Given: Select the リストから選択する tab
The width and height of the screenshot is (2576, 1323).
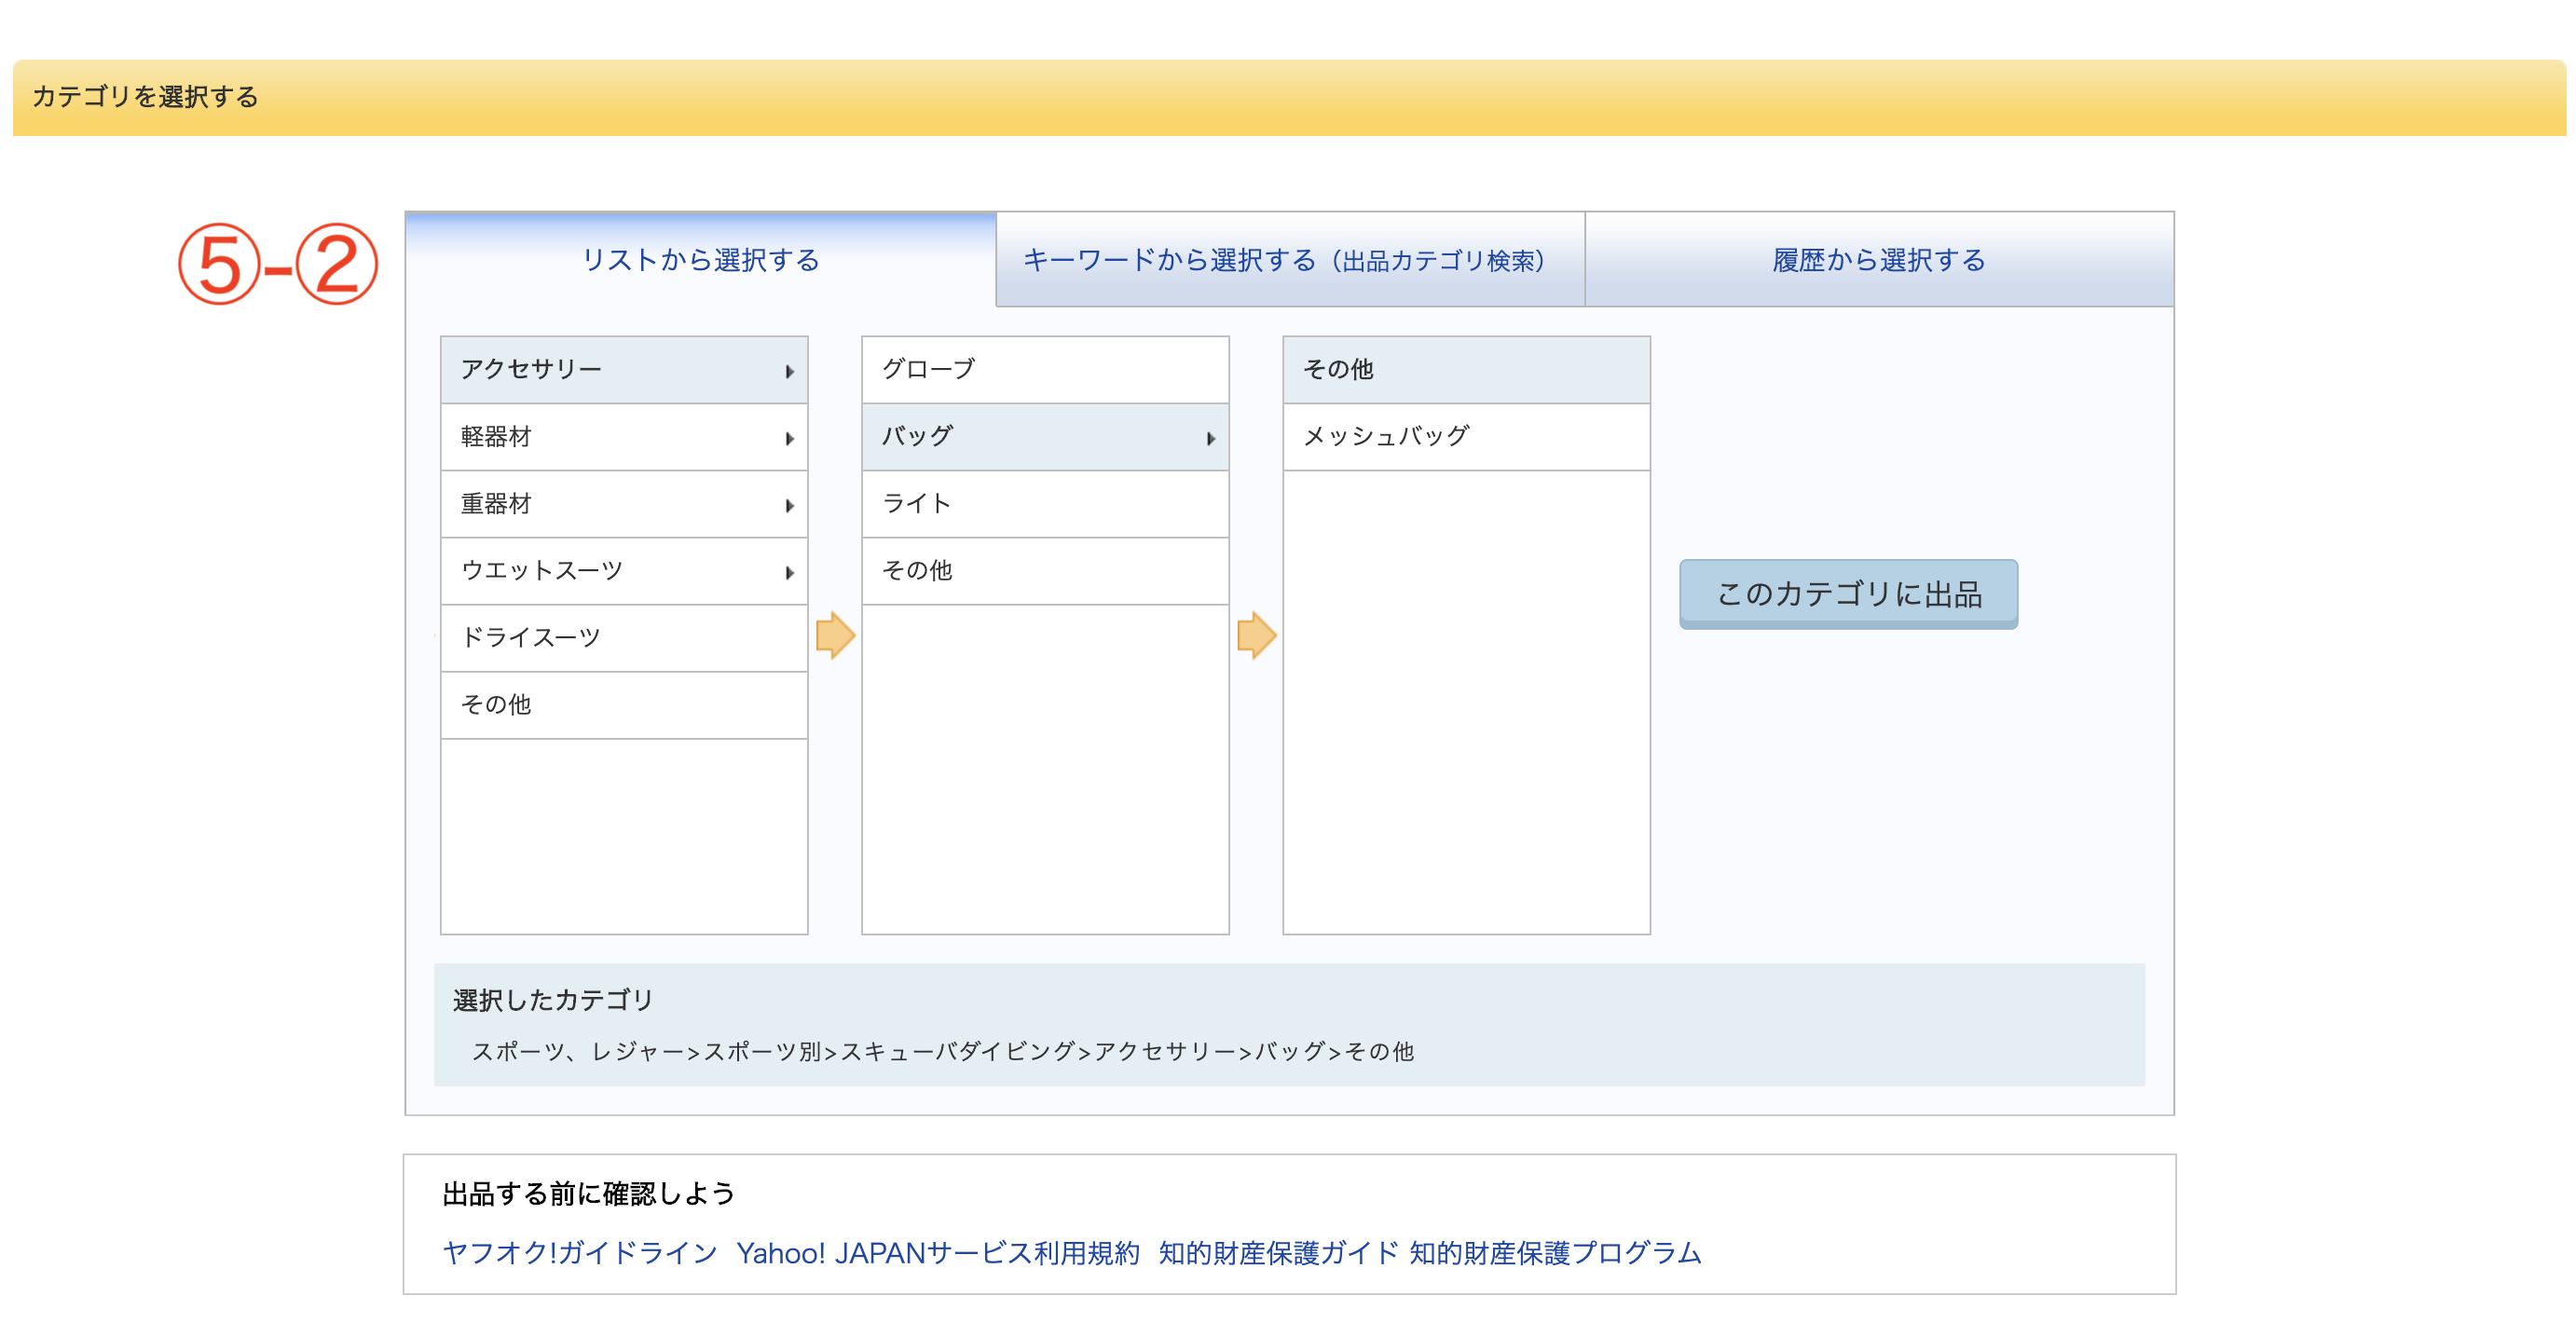Looking at the screenshot, I should tap(700, 260).
